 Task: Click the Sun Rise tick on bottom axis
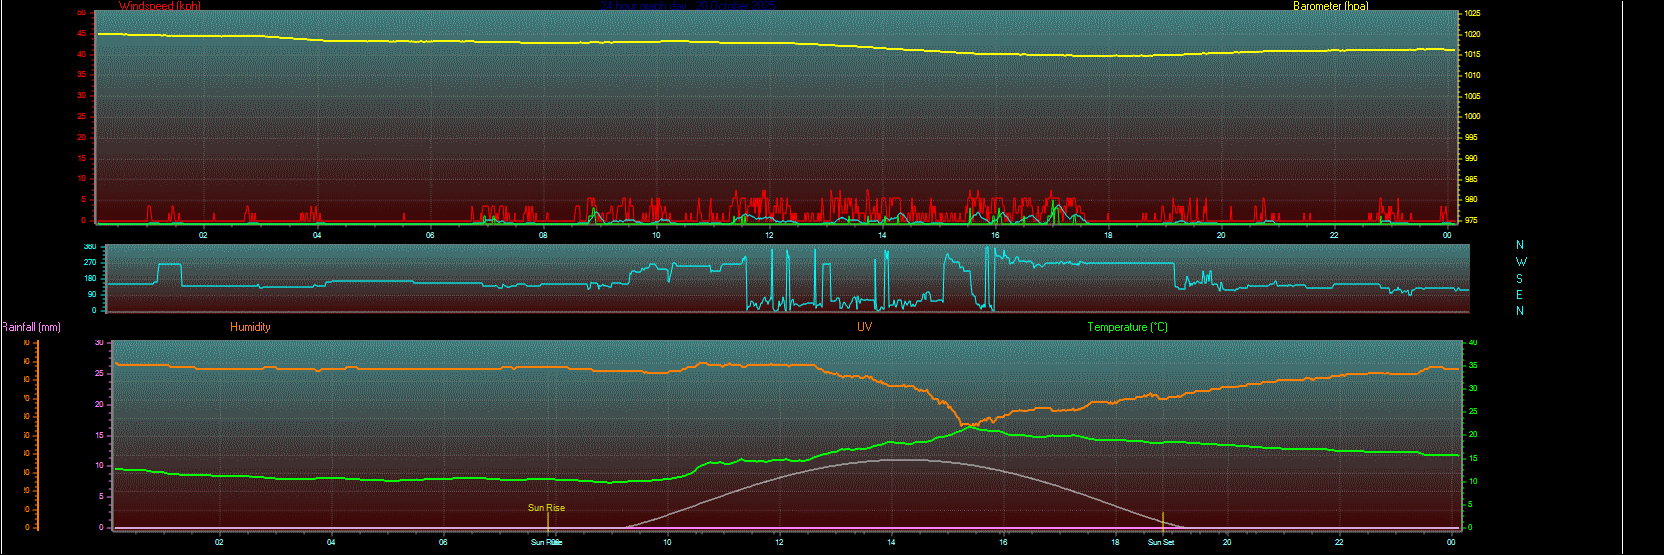(546, 542)
